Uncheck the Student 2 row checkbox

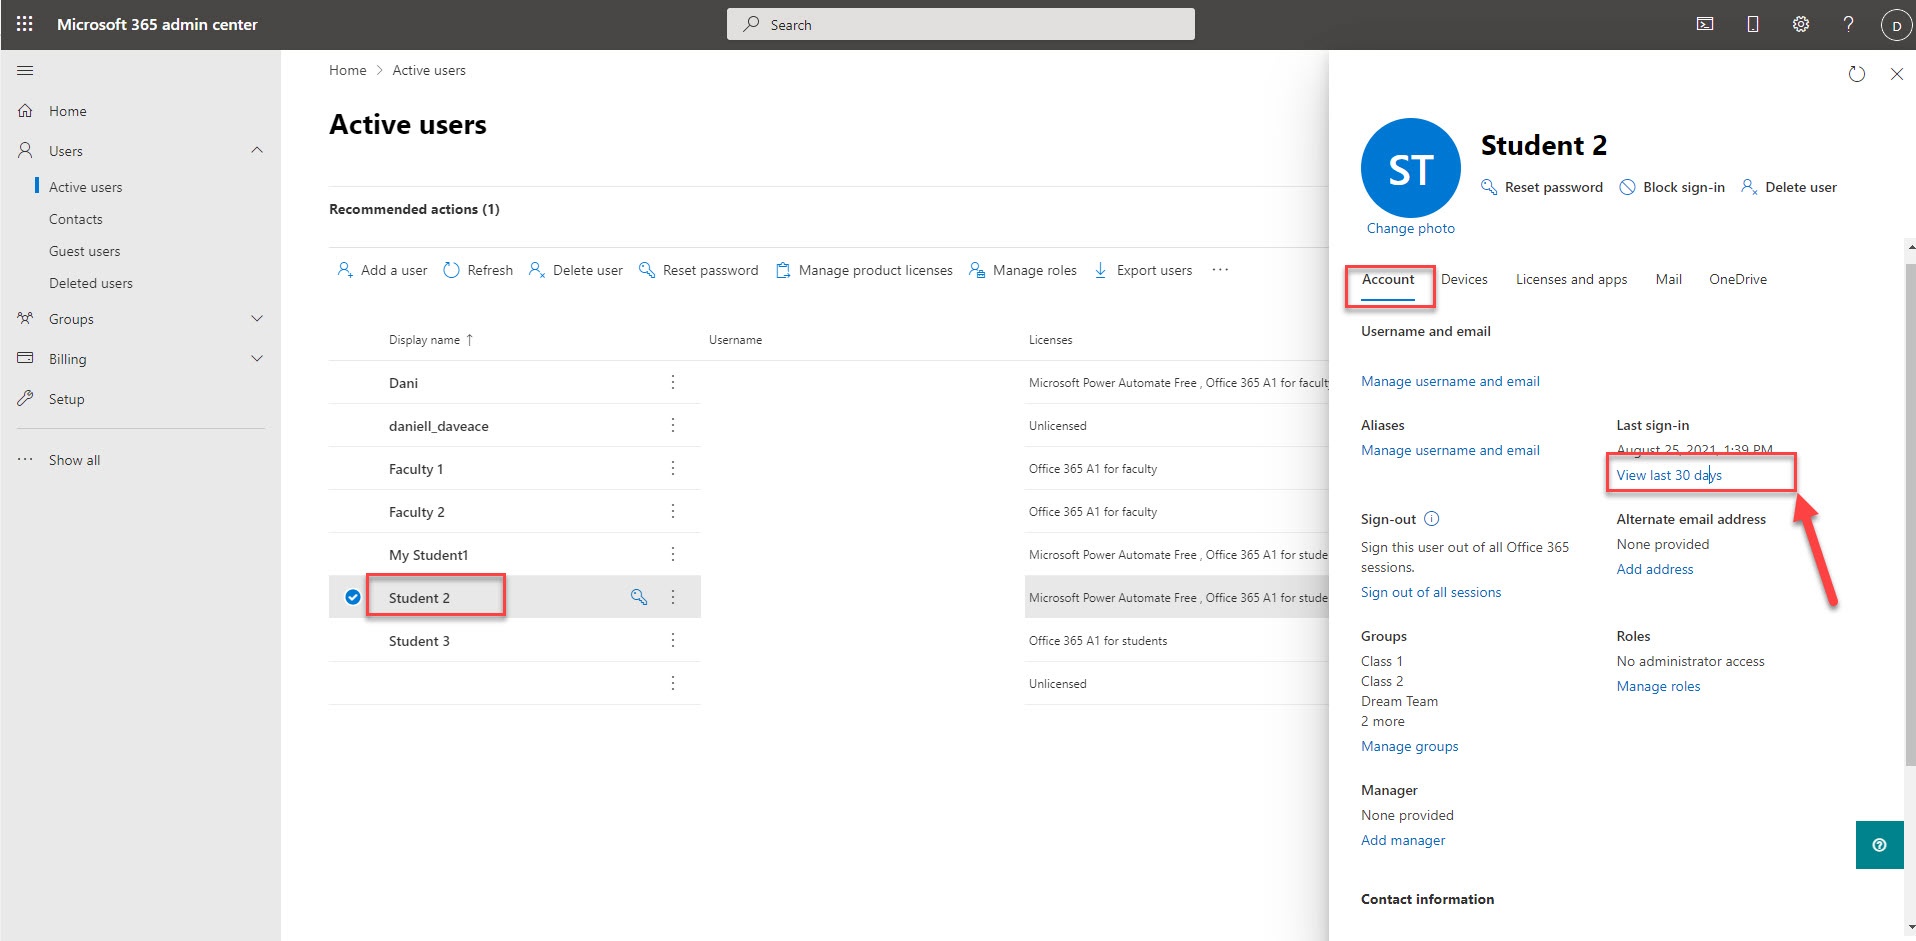(x=353, y=597)
